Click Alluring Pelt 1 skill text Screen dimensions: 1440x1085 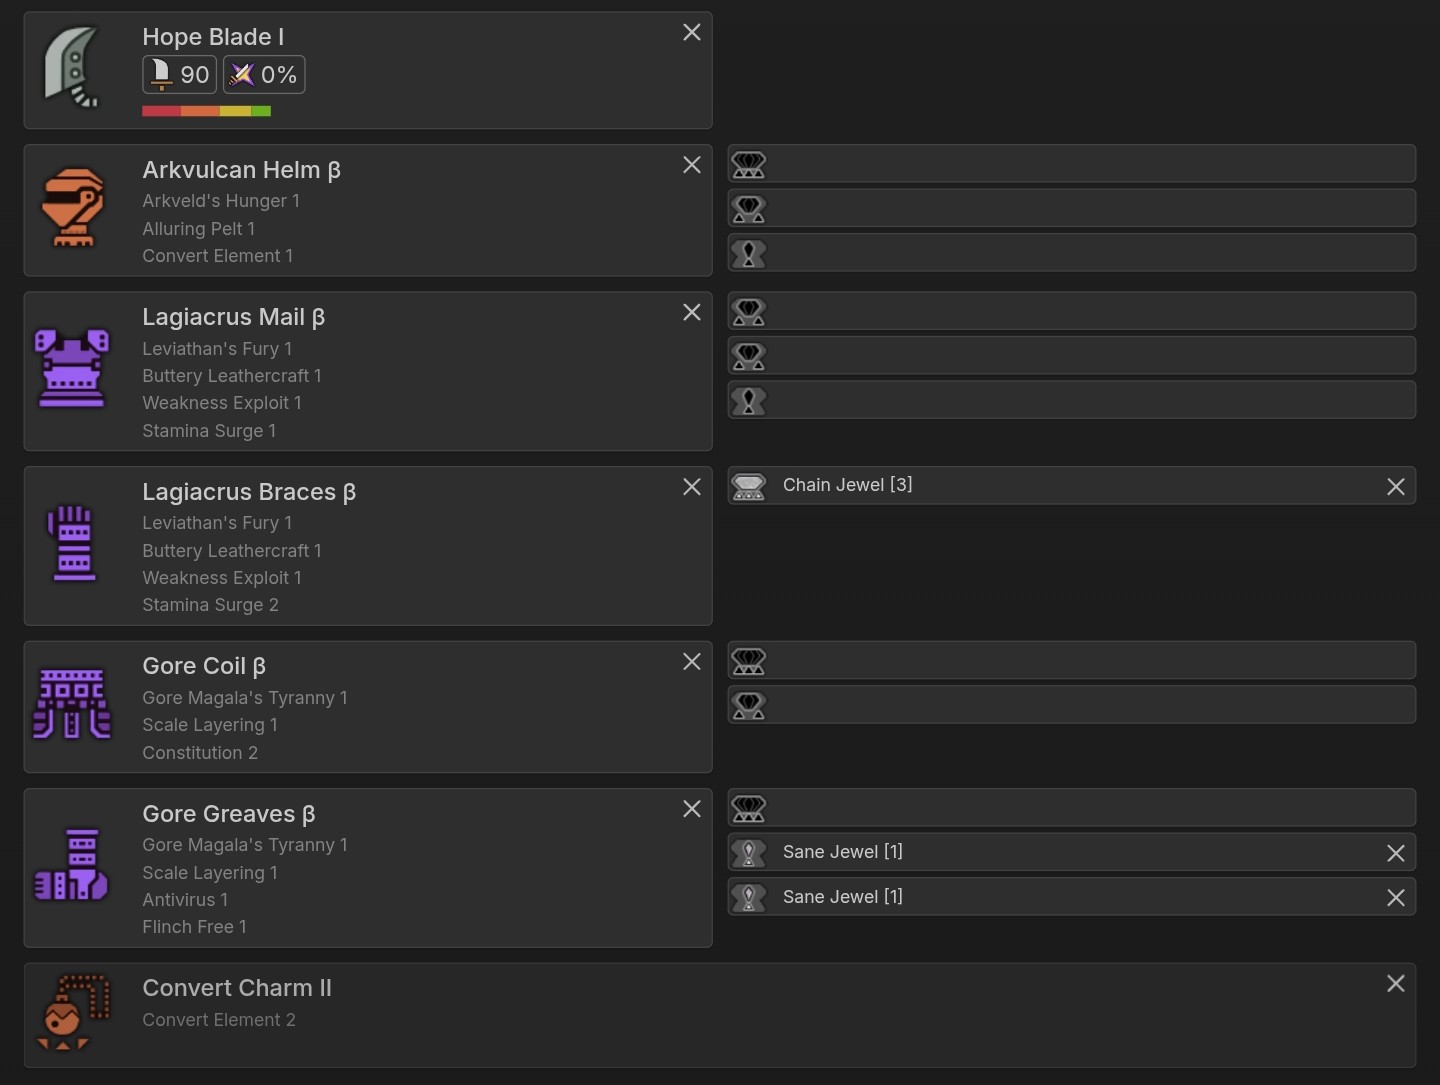click(199, 229)
